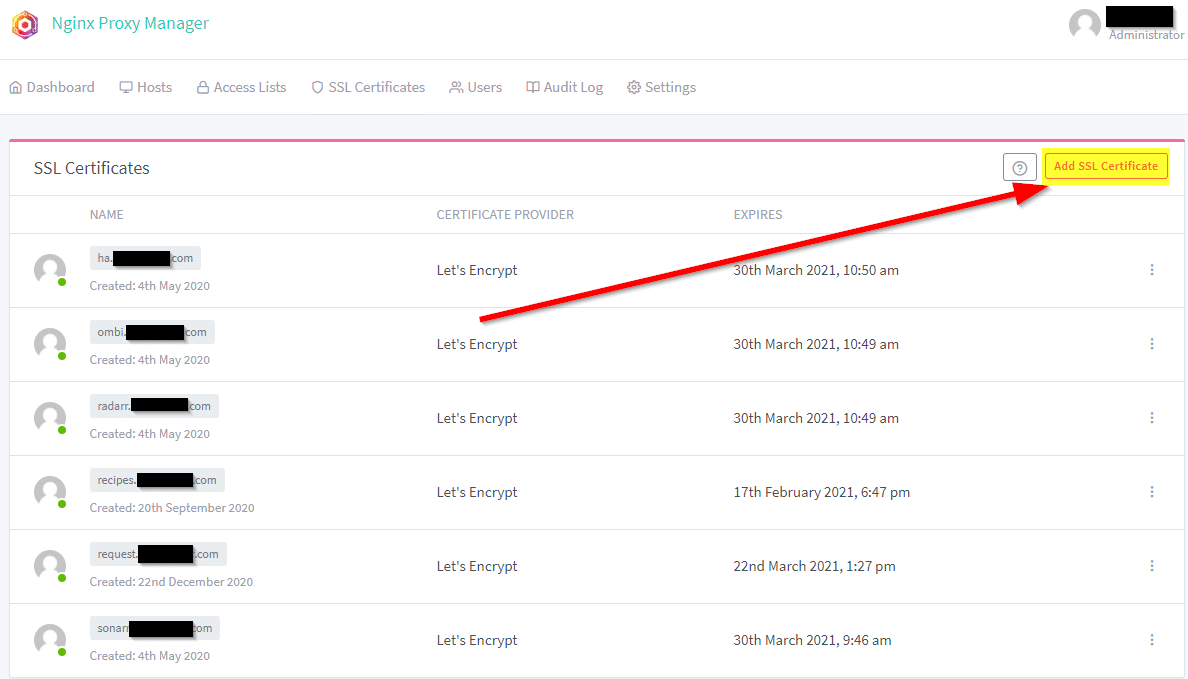Click the avatar in the recipes certificate row
The width and height of the screenshot is (1188, 679).
click(x=50, y=492)
